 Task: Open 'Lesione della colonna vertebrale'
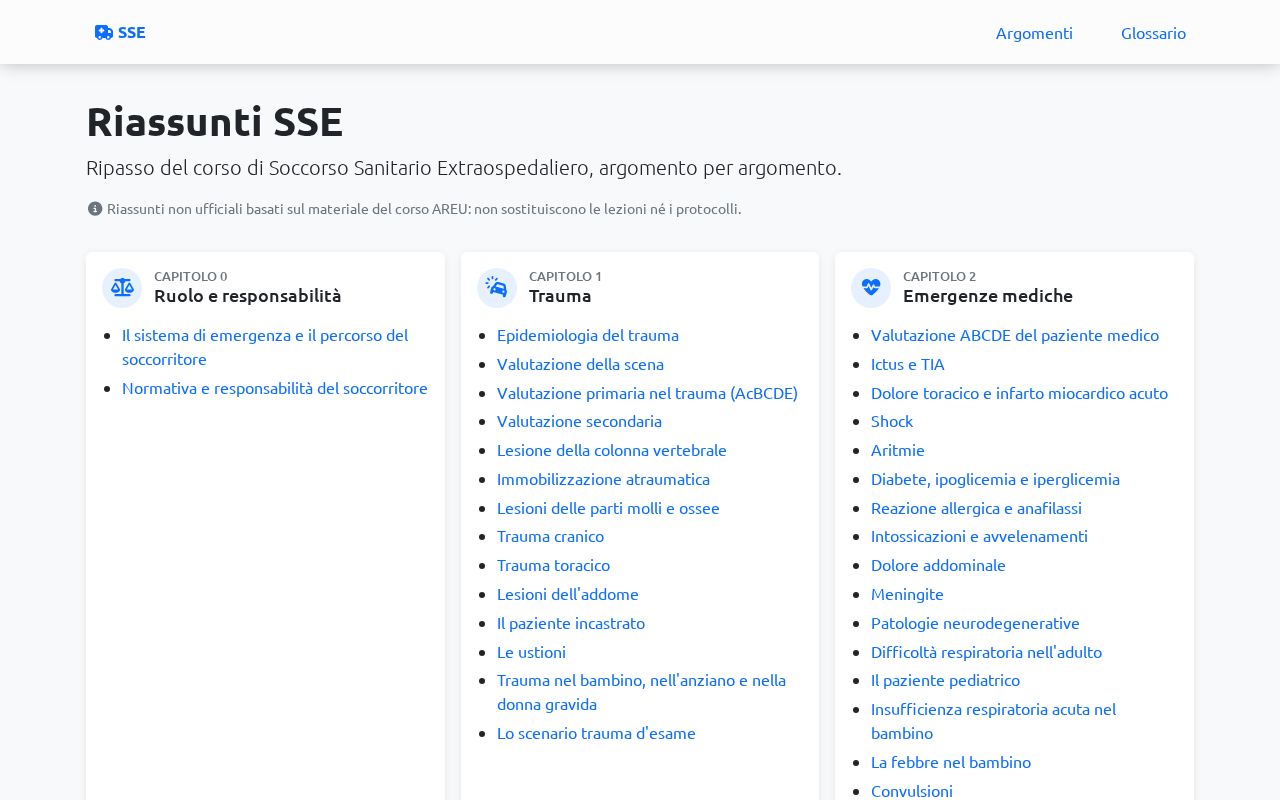tap(612, 450)
